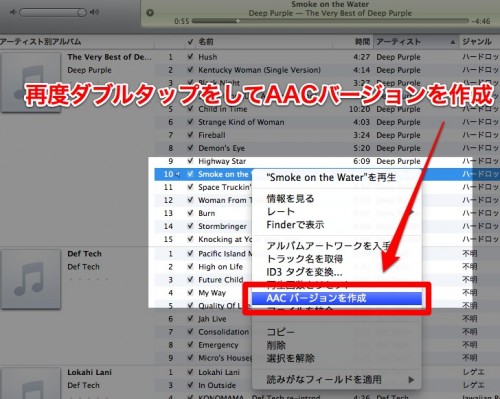This screenshot has width=500, height=399.
Task: Click the song playback progress bar
Action: point(330,21)
